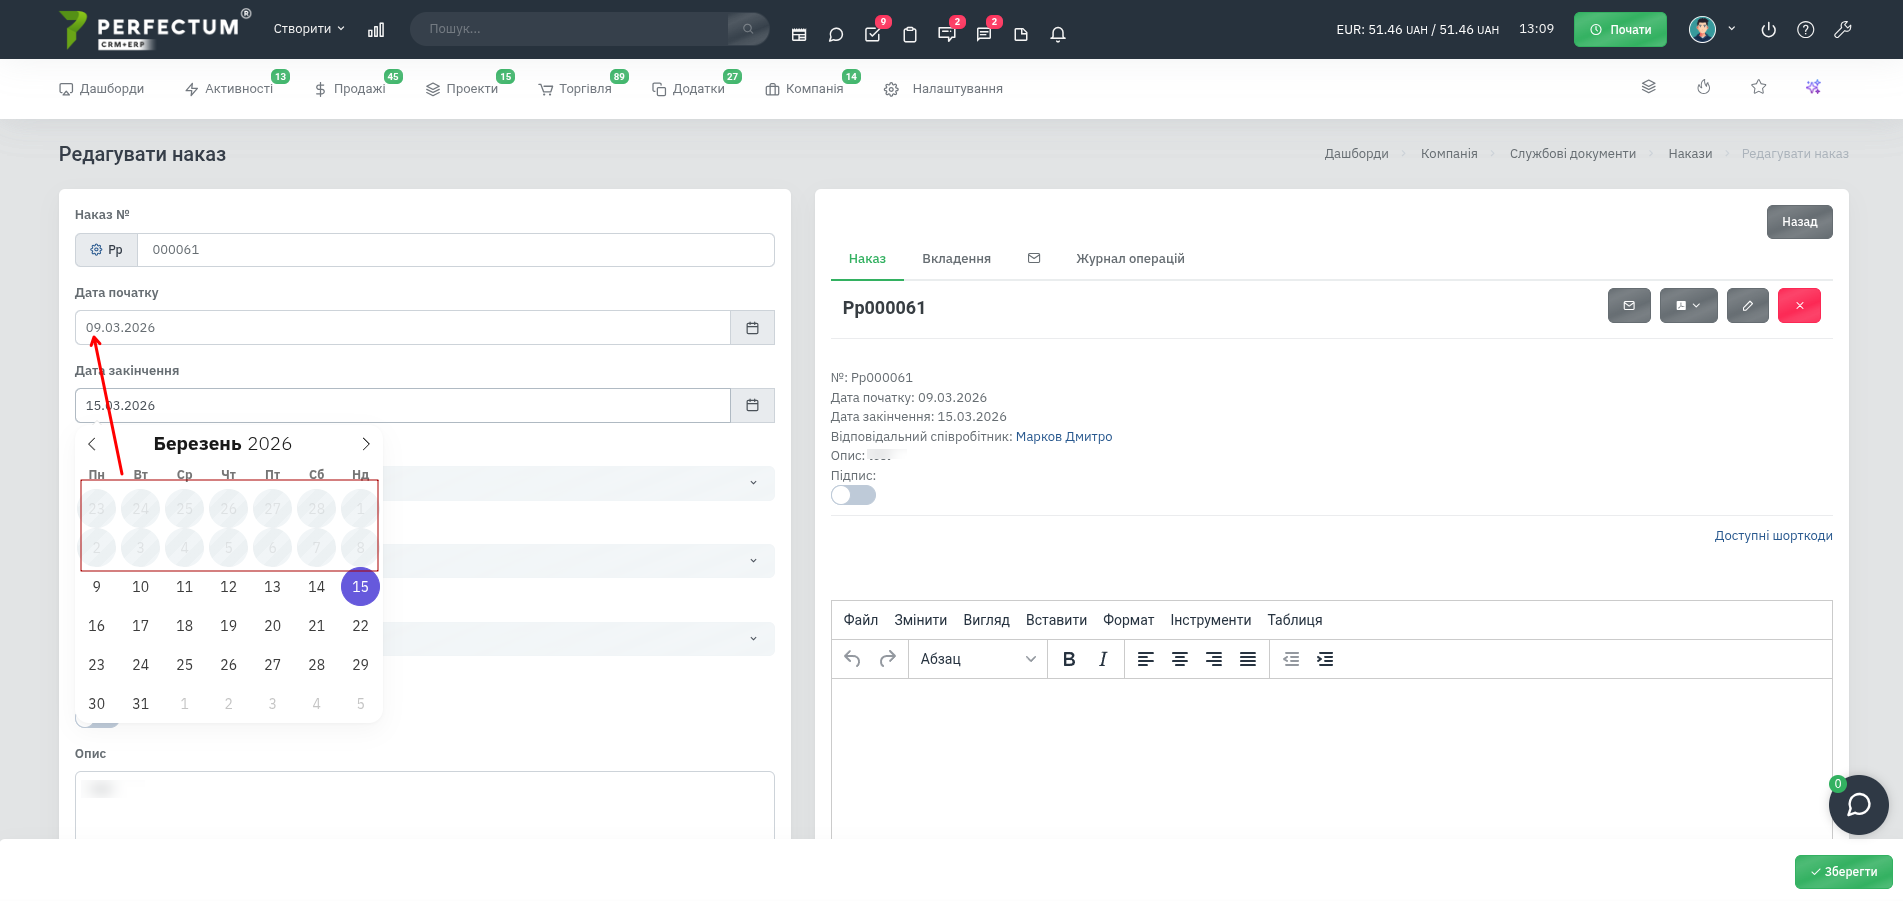Open Марков Дмитро employee link

[x=1064, y=437]
